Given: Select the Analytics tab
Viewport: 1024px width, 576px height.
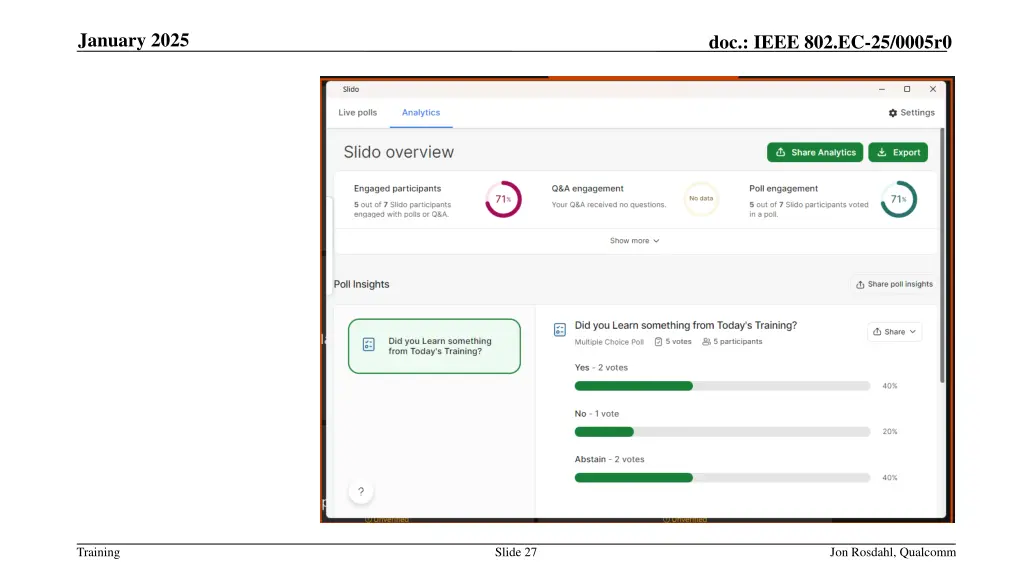Looking at the screenshot, I should click(421, 112).
